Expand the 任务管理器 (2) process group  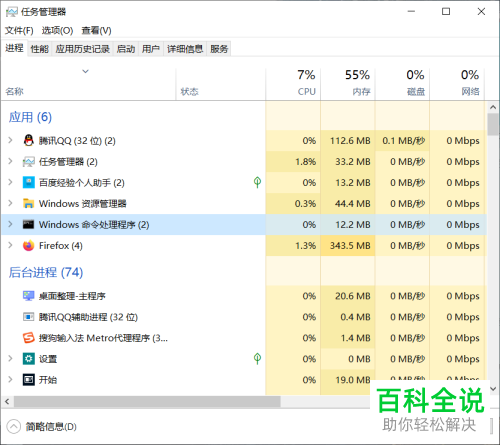pyautogui.click(x=10, y=162)
